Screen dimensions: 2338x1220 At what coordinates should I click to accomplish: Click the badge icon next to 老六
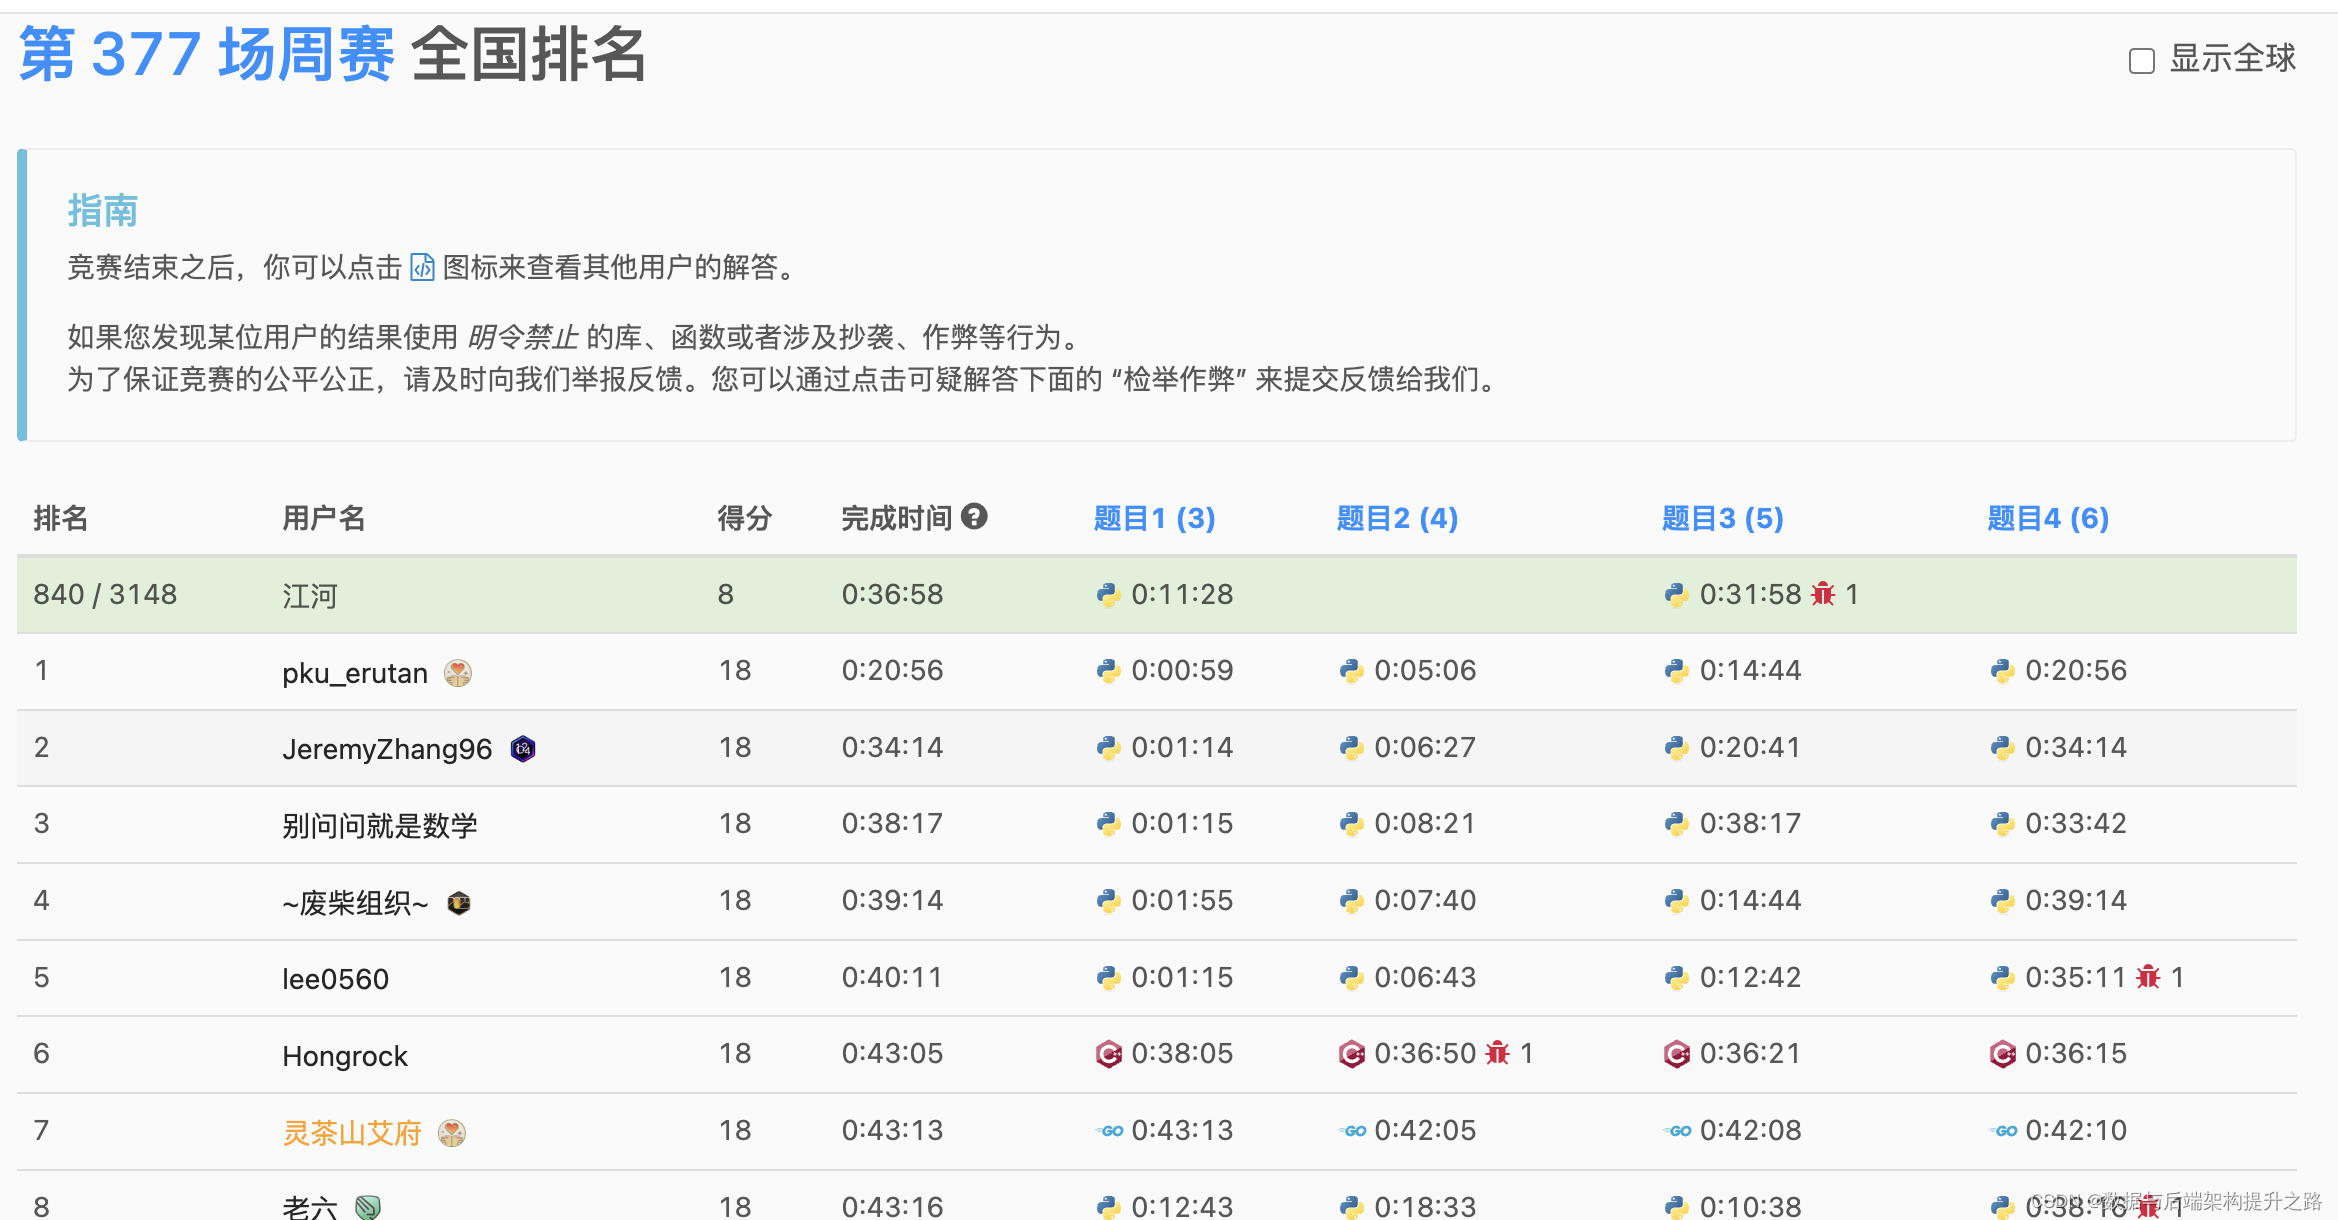point(368,1207)
